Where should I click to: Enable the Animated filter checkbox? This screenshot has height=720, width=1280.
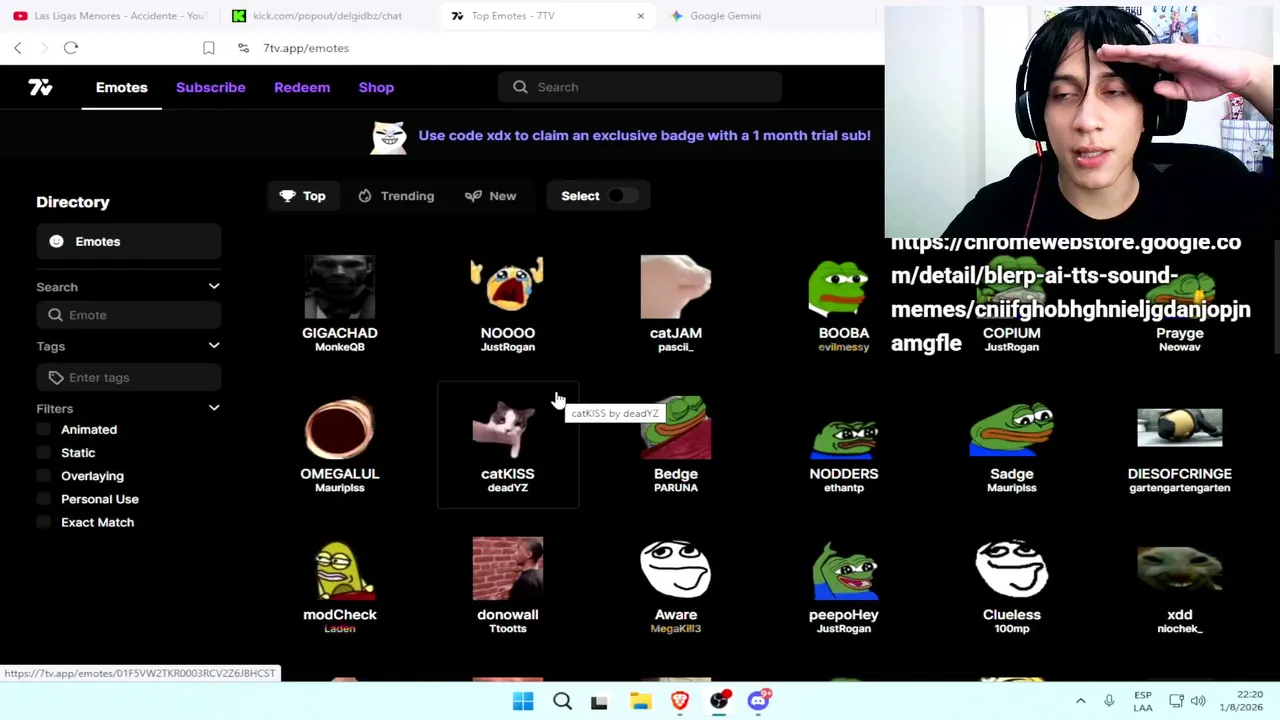pos(44,430)
